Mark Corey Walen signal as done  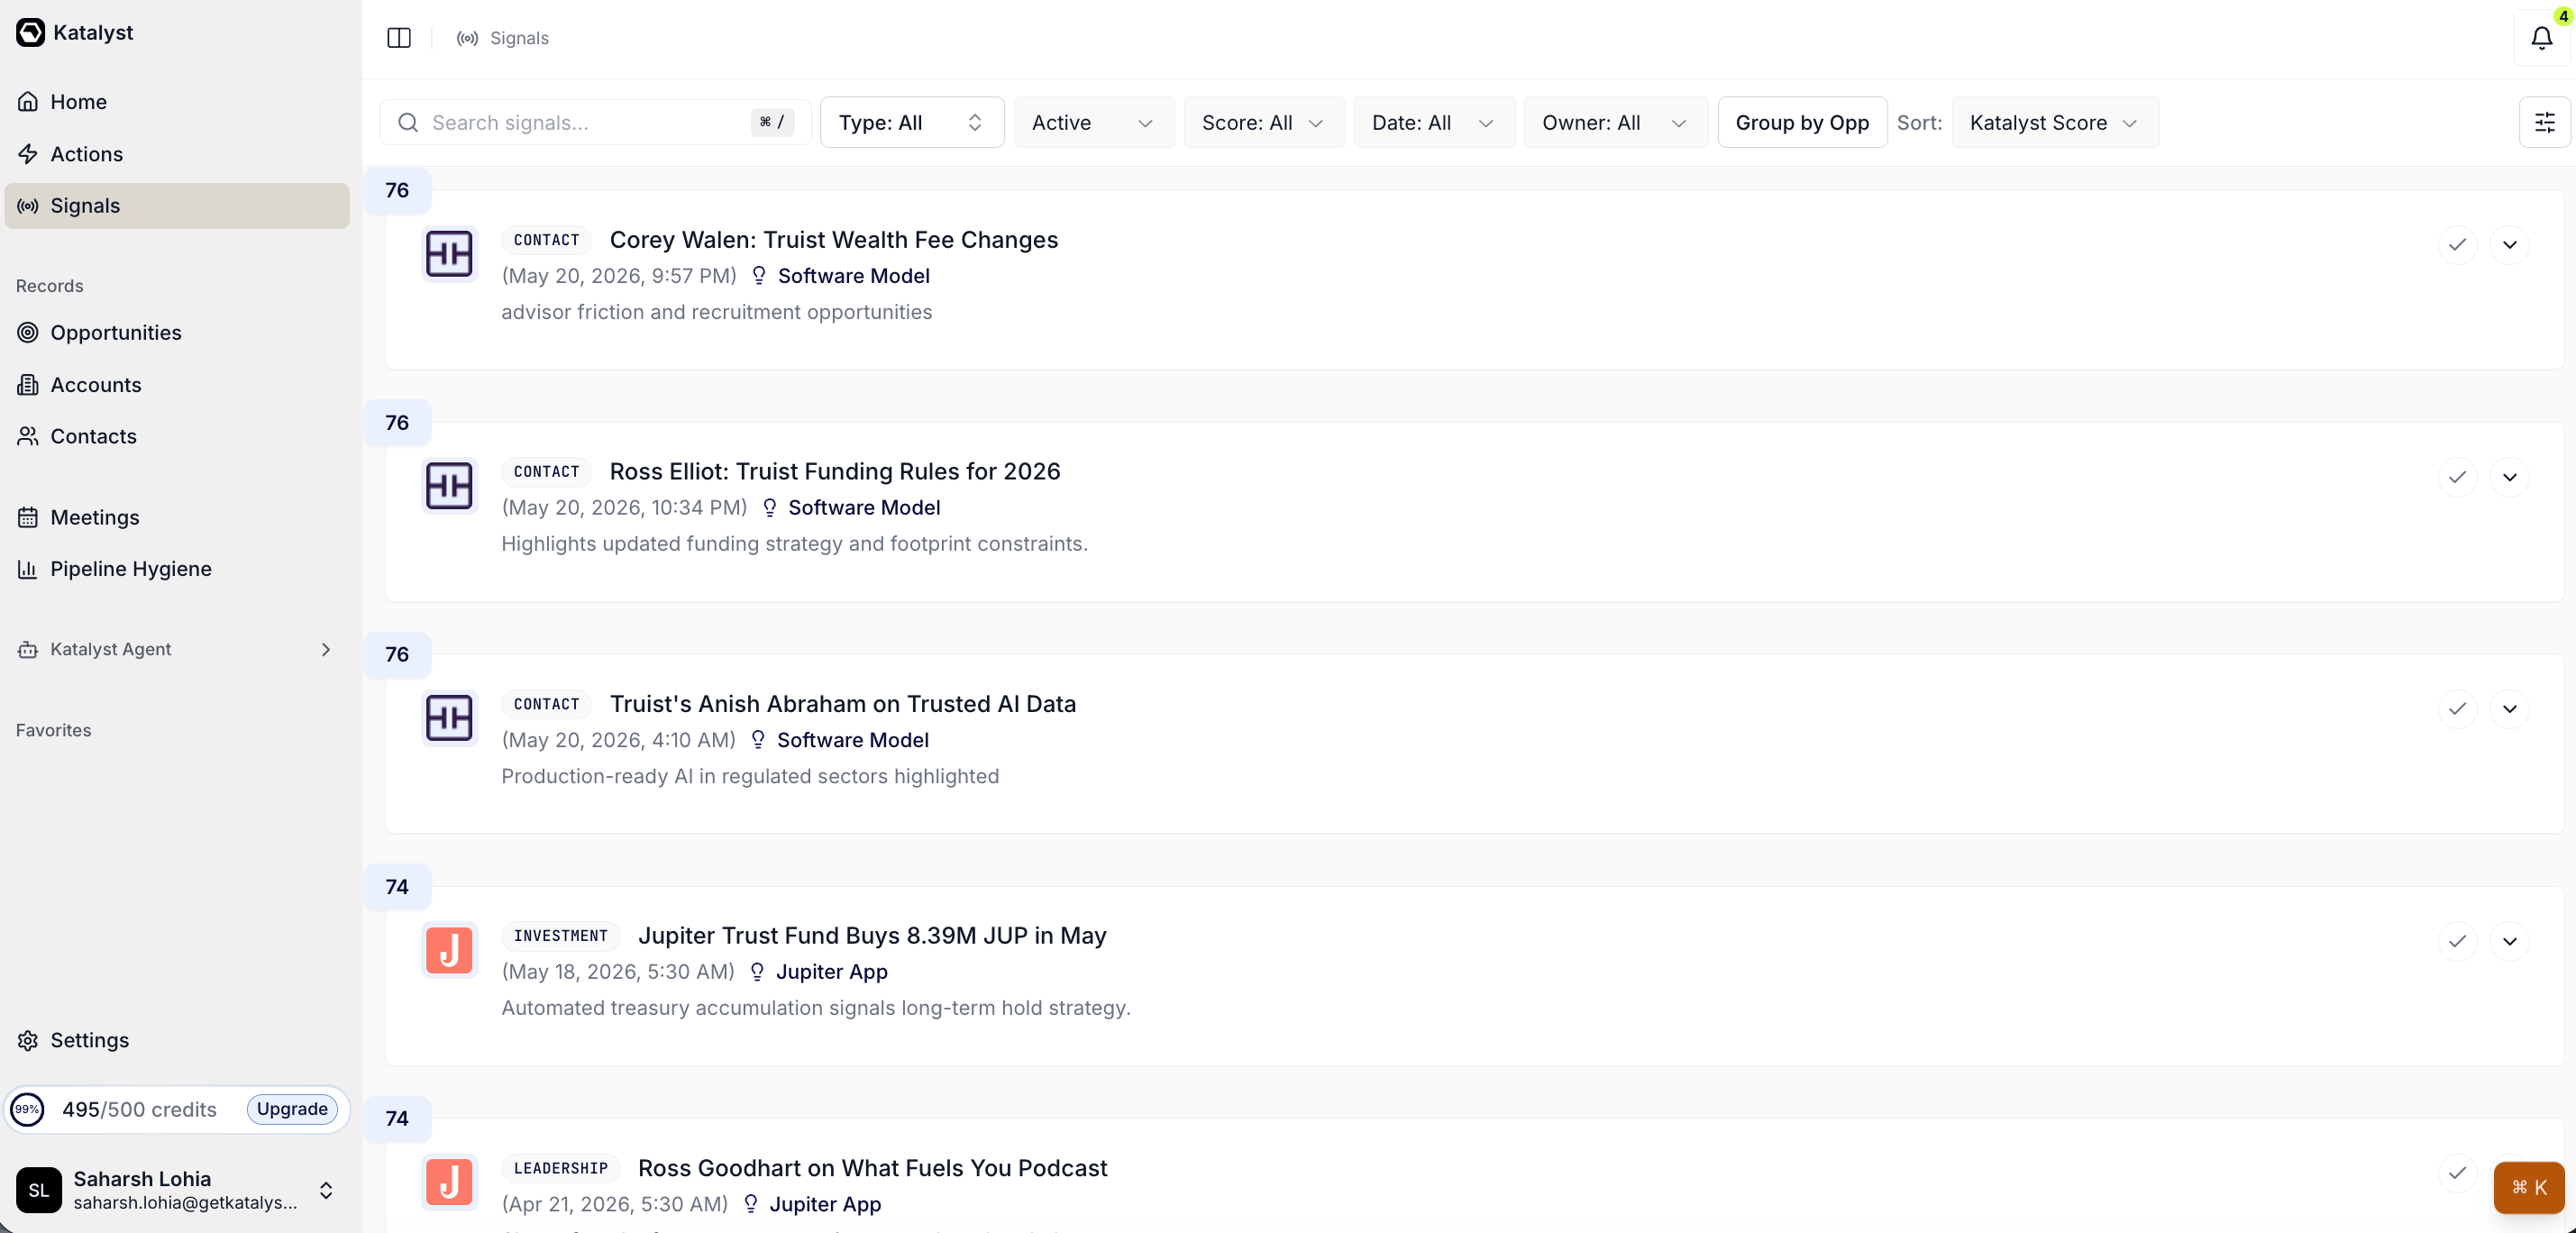2457,245
